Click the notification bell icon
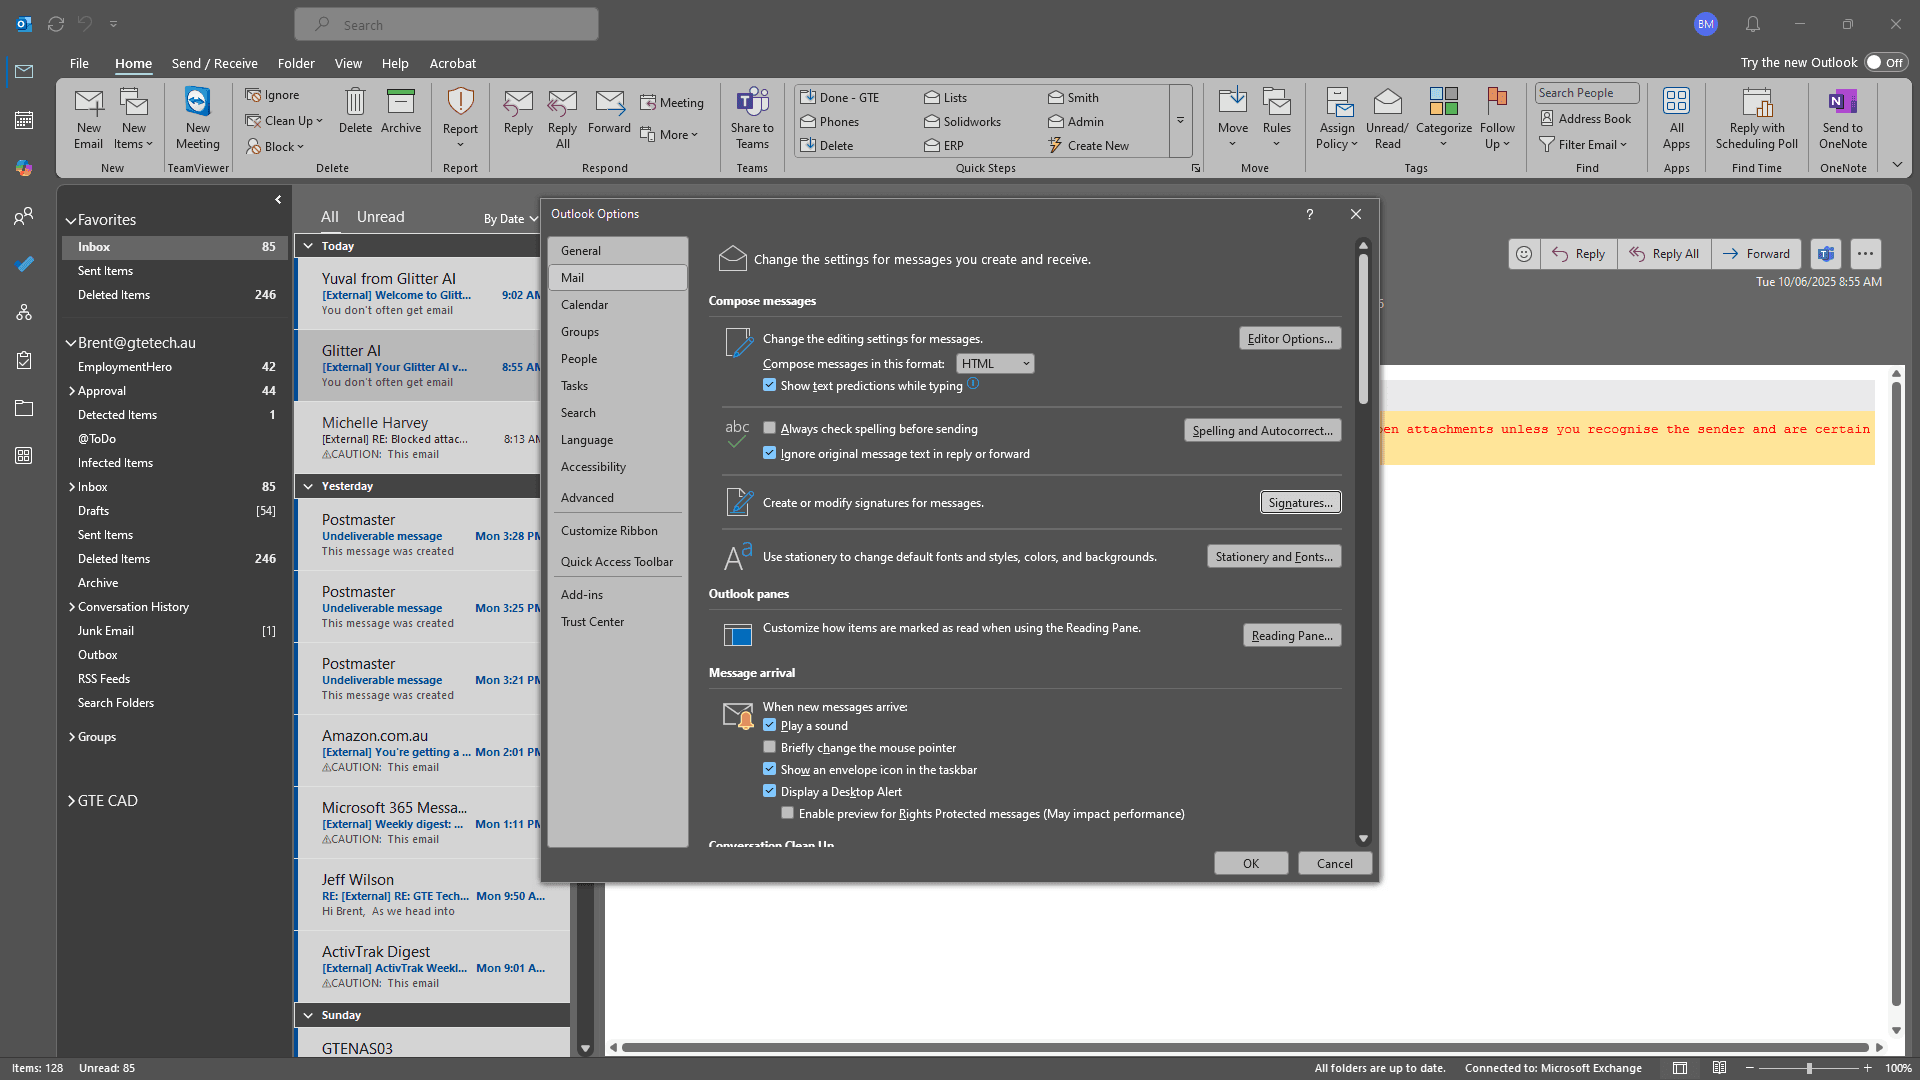The image size is (1920, 1080). point(1753,24)
